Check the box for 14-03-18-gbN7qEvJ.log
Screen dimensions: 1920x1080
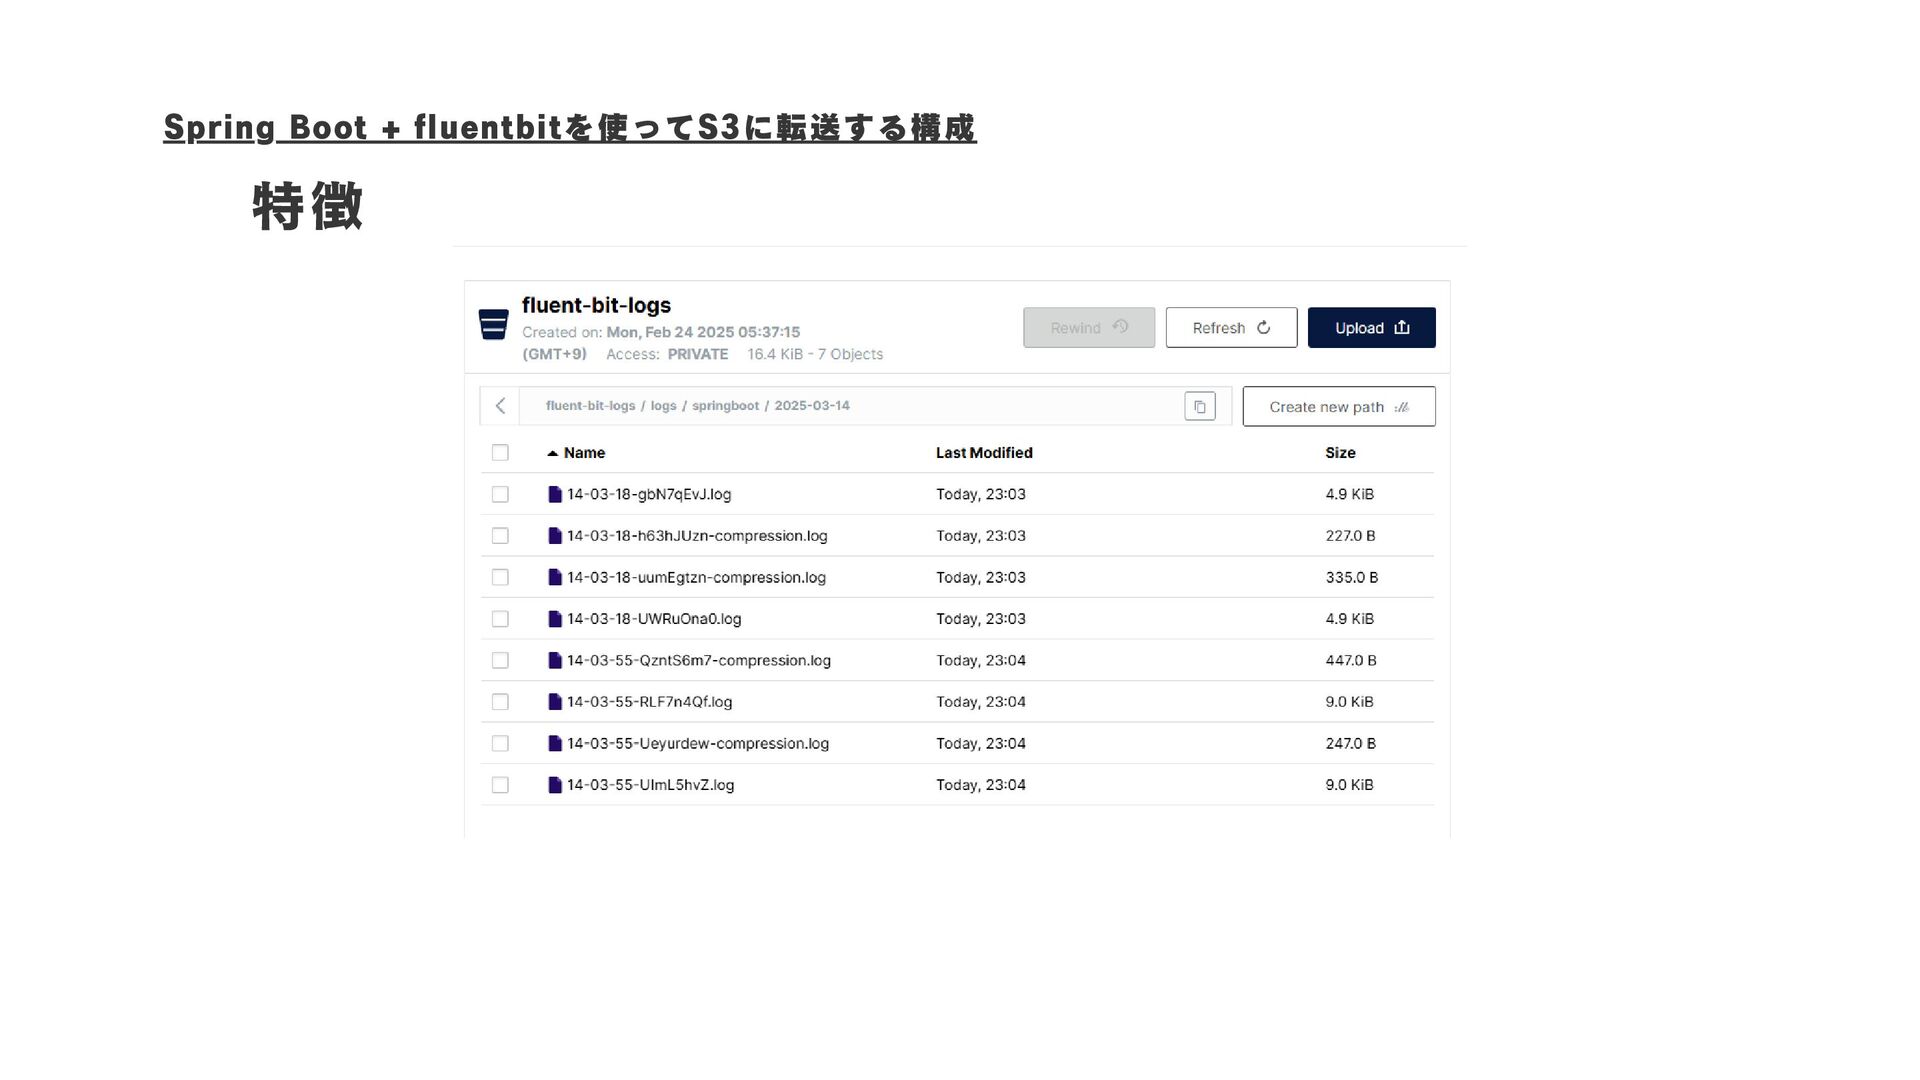click(500, 494)
